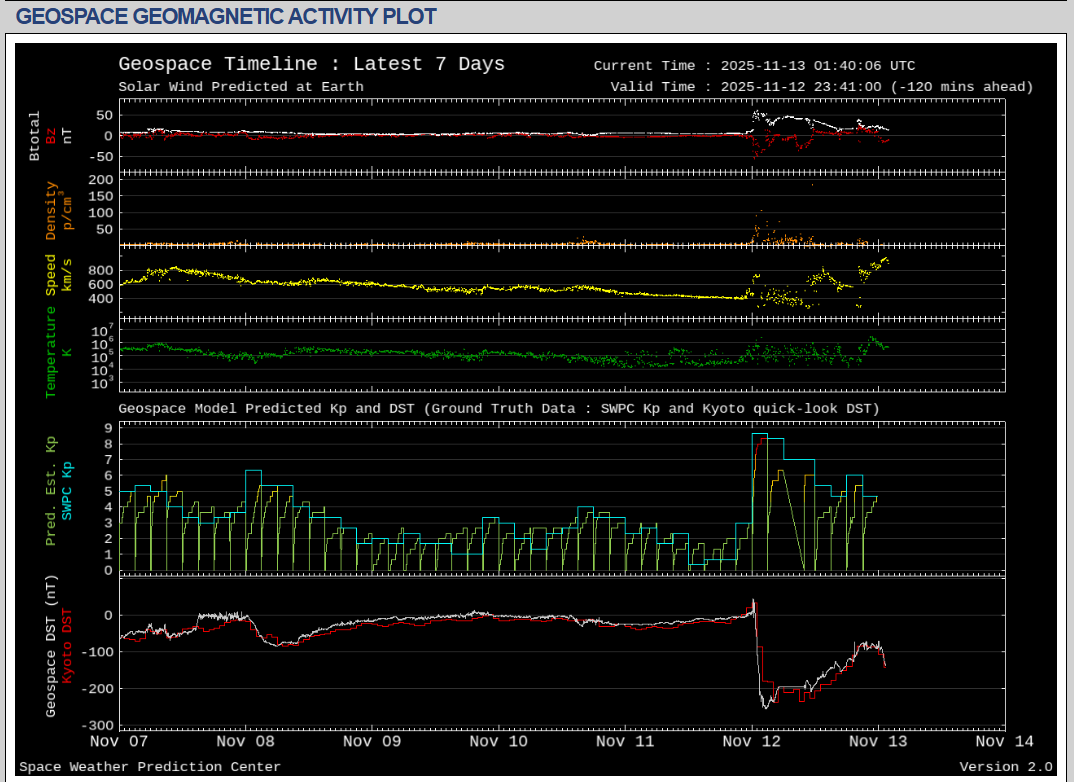Pick the Nov 13 date marker
Screen dimensions: 1074x782
tap(877, 741)
